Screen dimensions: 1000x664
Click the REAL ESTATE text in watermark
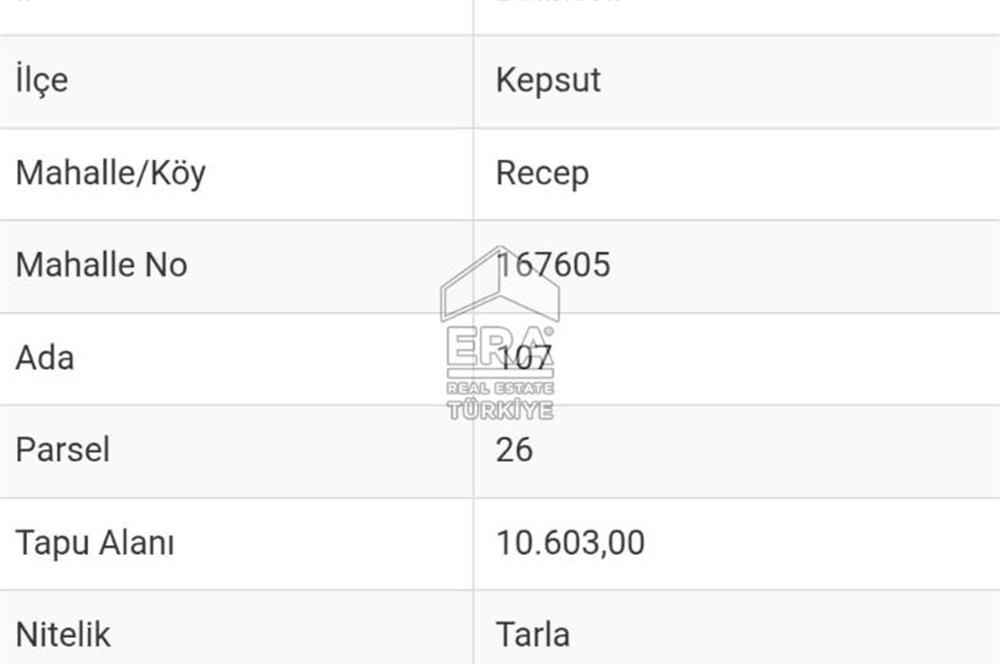point(500,388)
